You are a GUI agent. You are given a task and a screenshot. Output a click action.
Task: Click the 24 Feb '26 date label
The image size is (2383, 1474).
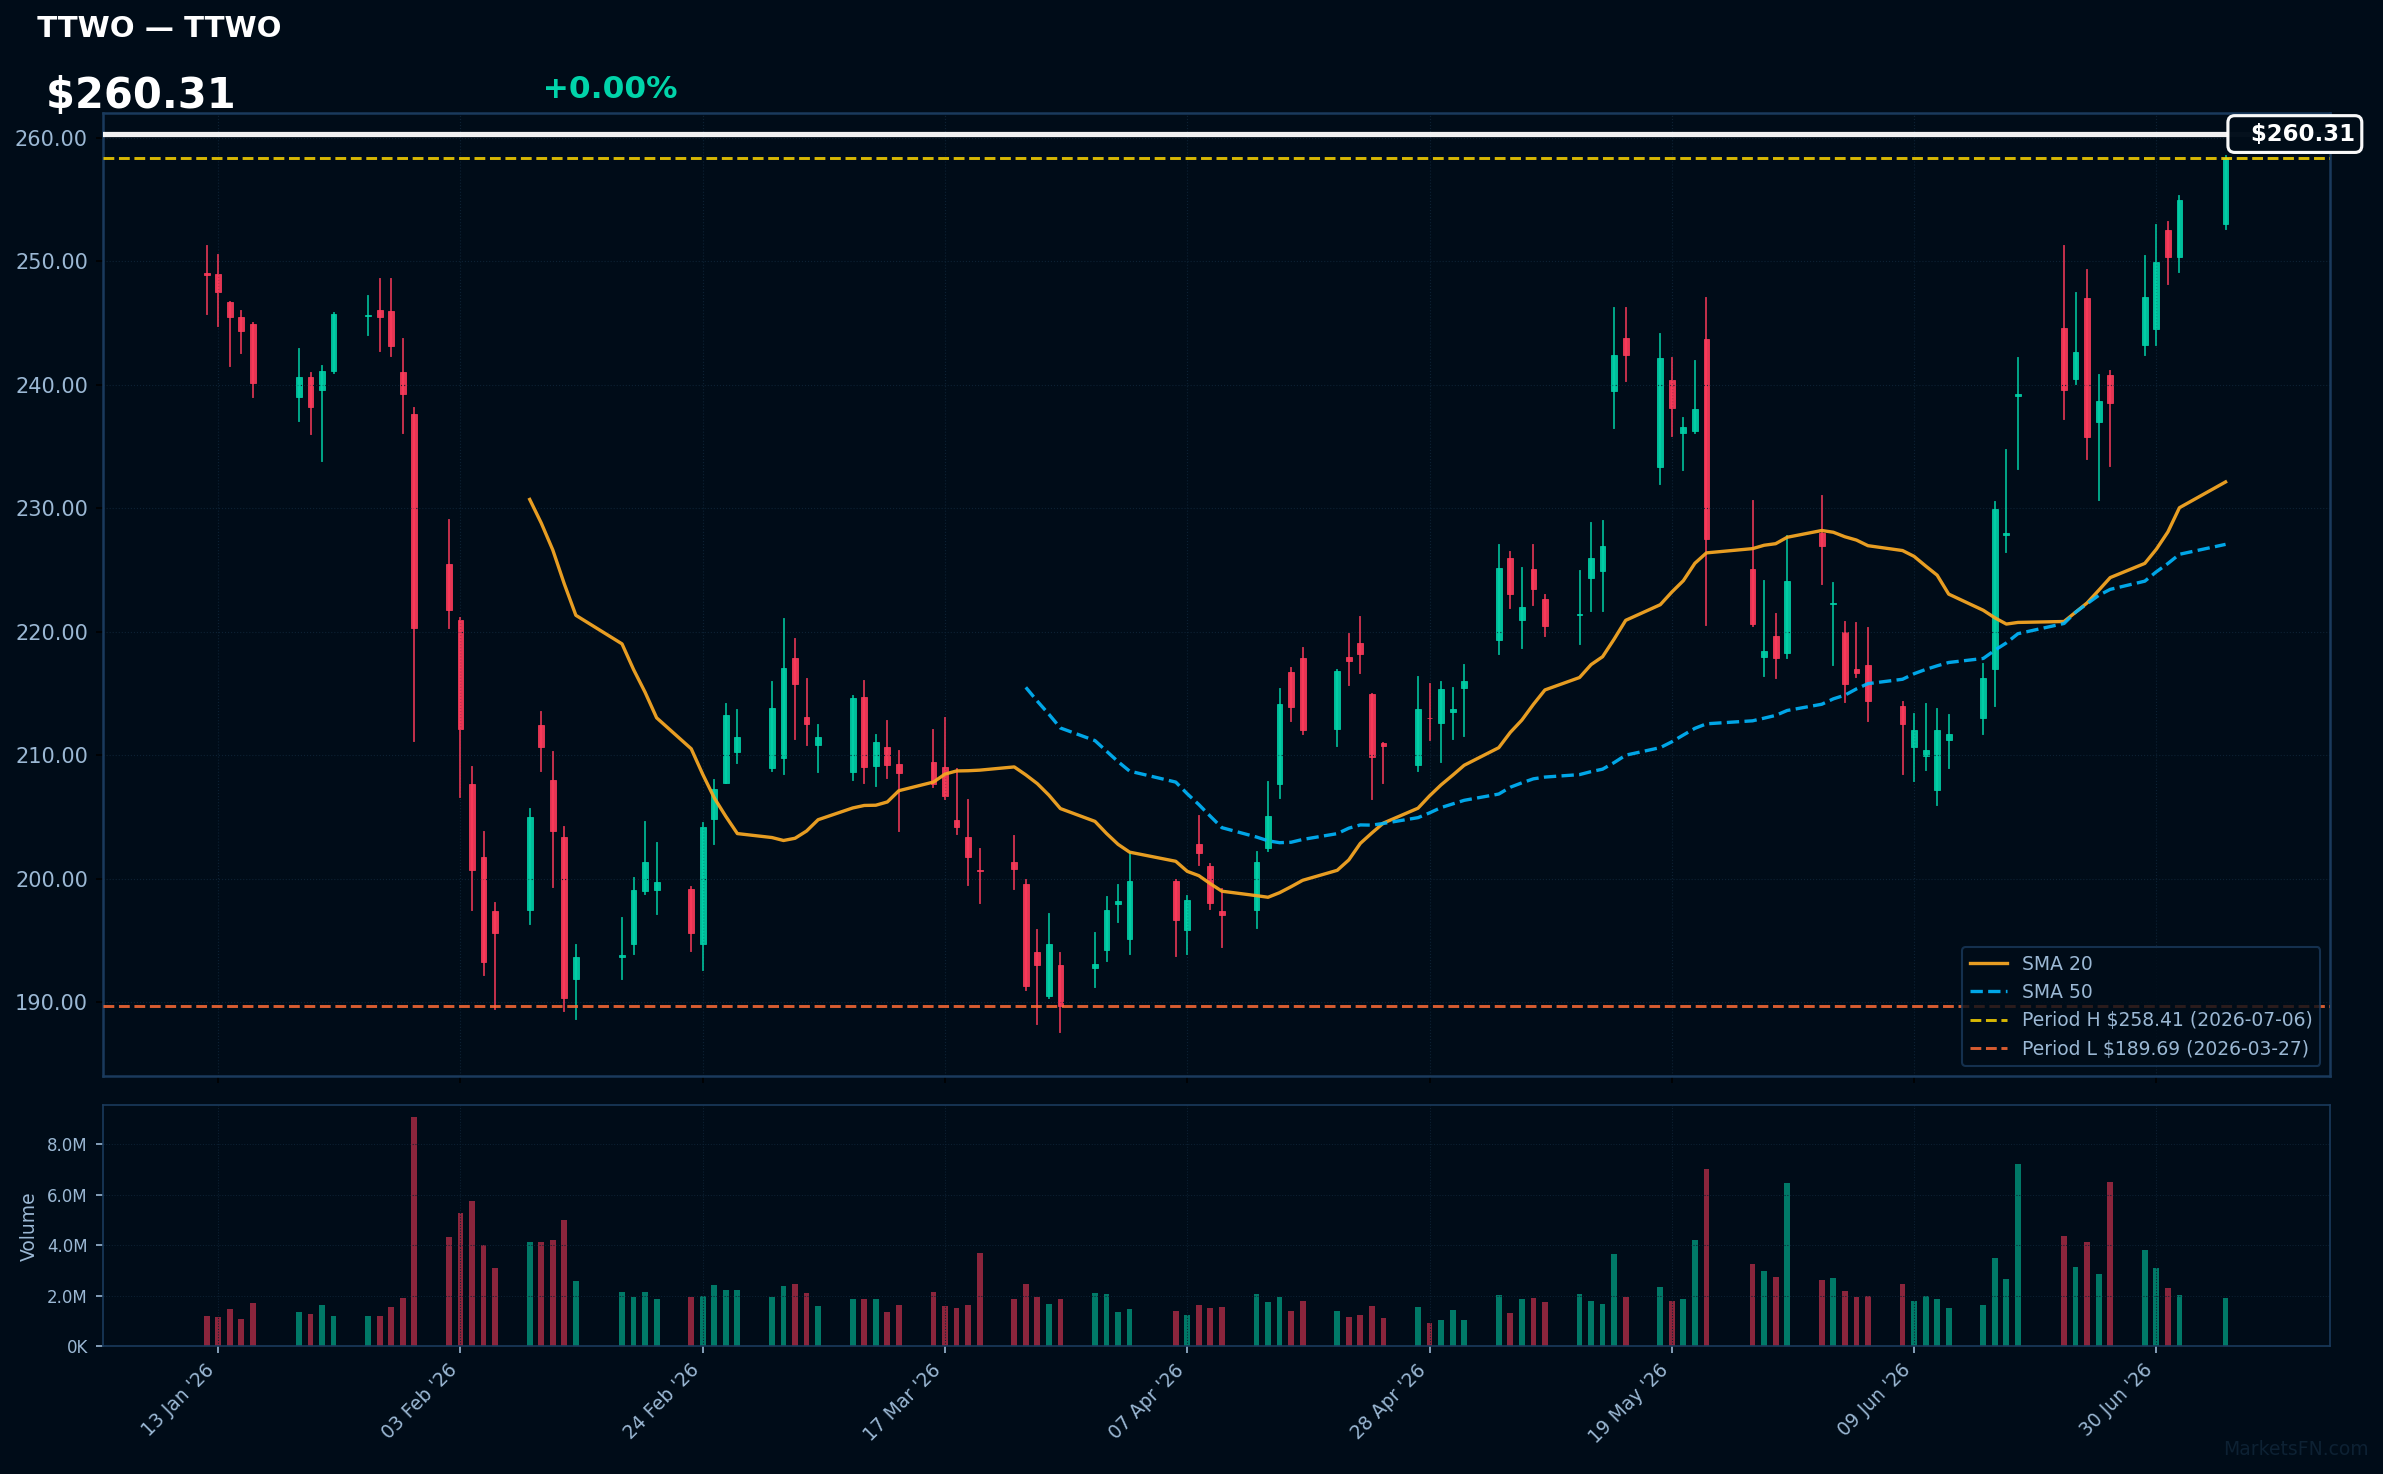pyautogui.click(x=660, y=1400)
